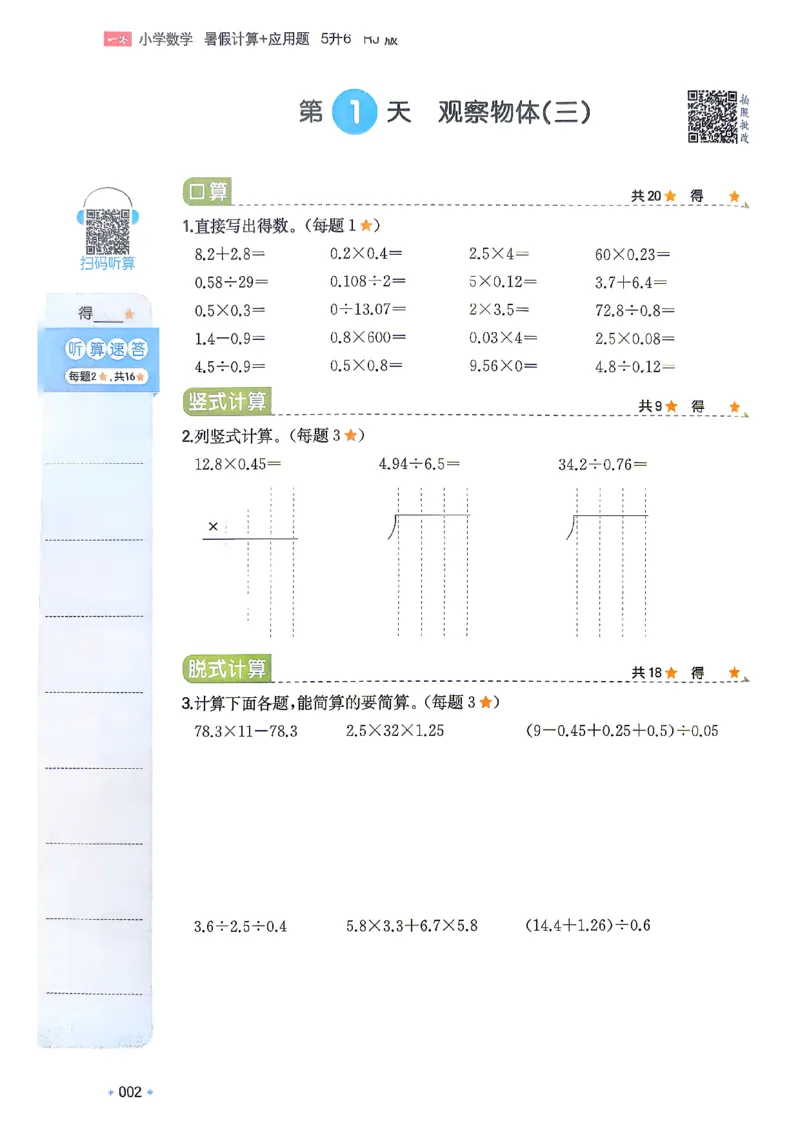
Task: Click the problem 5×0.12=
Action: (503, 282)
